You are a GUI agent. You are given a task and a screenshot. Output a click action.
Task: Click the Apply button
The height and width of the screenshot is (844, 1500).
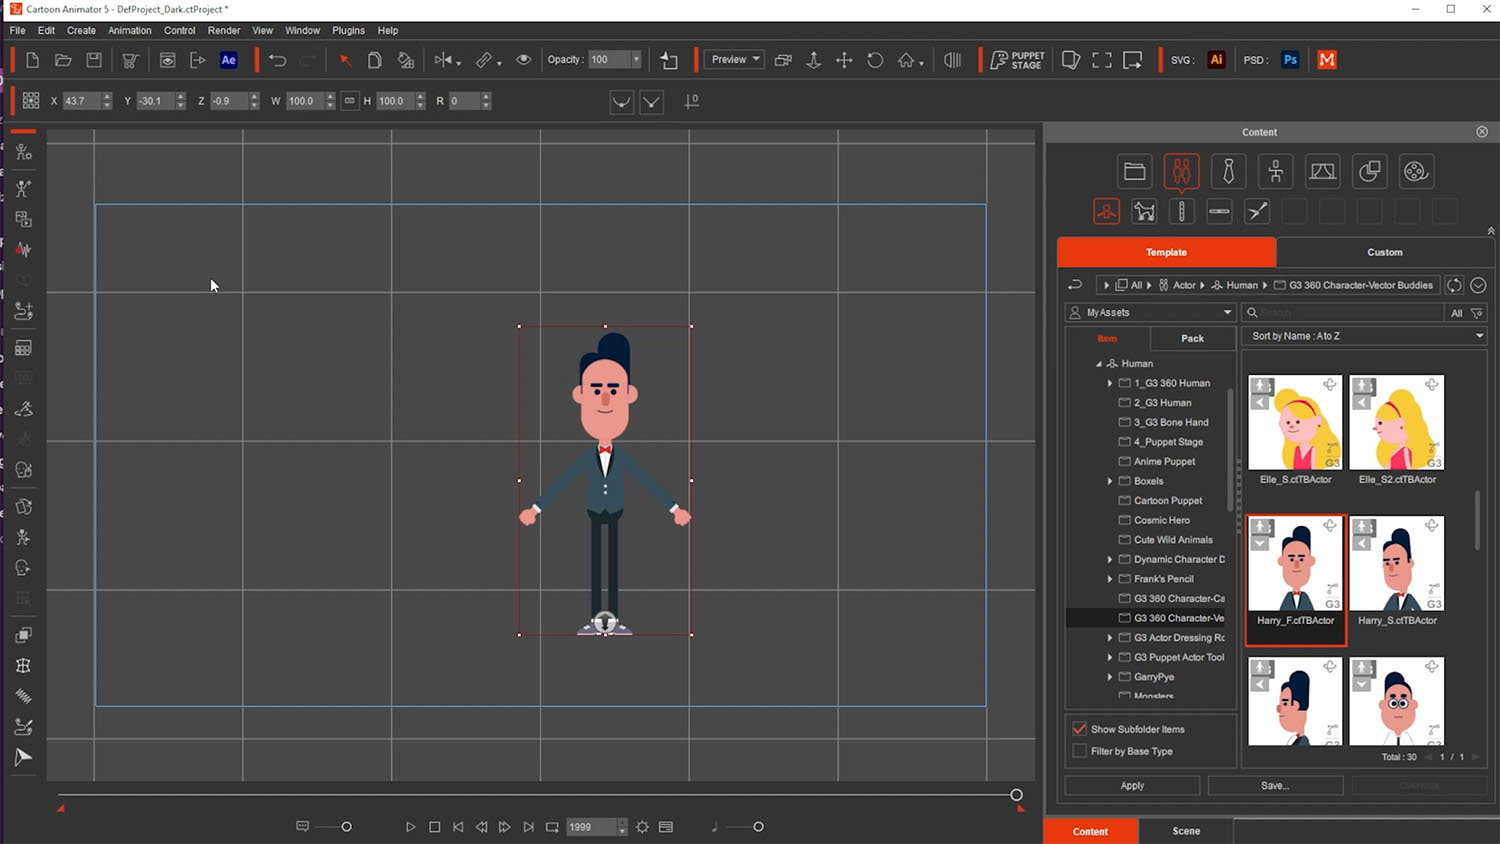pyautogui.click(x=1132, y=786)
